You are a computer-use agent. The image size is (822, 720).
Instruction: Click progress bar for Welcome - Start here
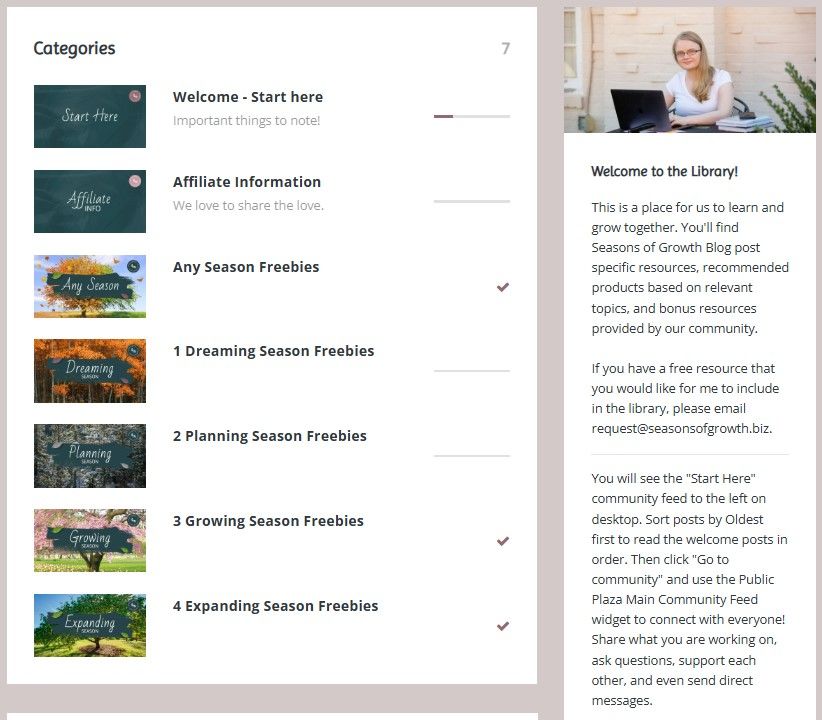[472, 116]
